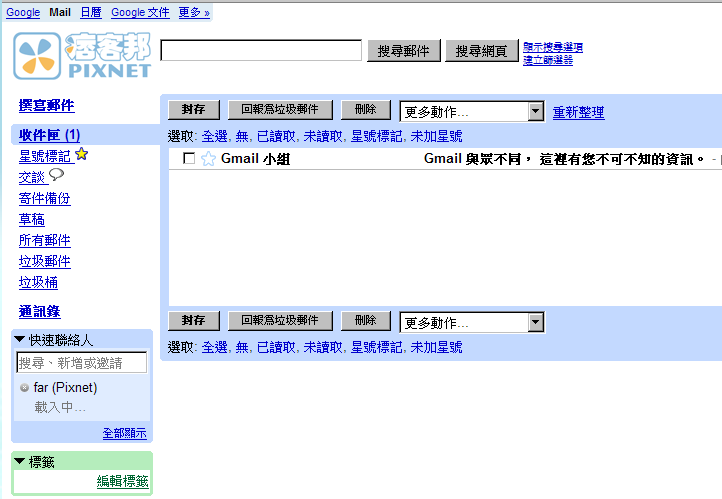Star the Gmail 小組 message
This screenshot has width=722, height=499.
tap(208, 159)
